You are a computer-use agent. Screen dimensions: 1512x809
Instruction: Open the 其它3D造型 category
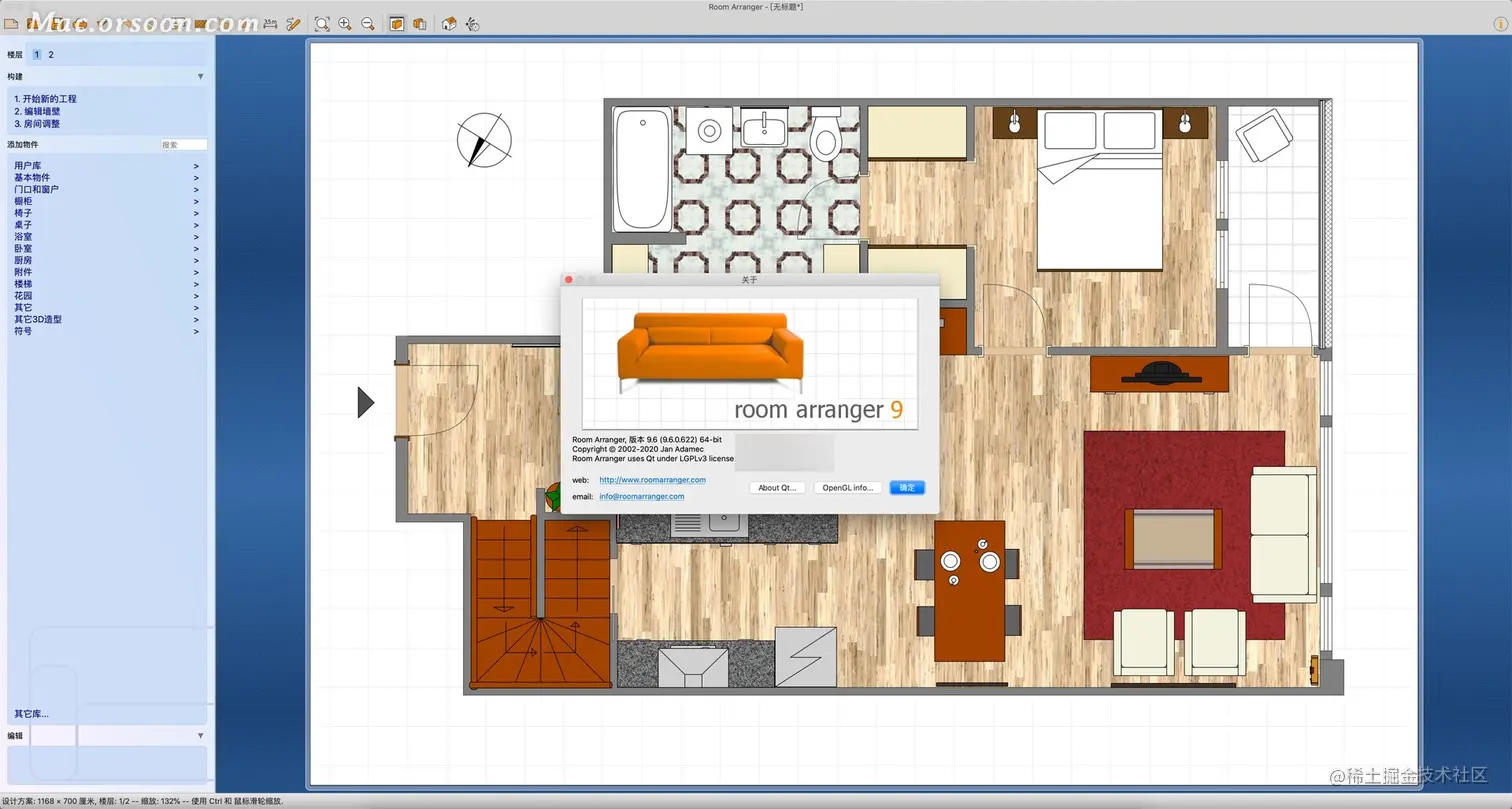(x=105, y=320)
